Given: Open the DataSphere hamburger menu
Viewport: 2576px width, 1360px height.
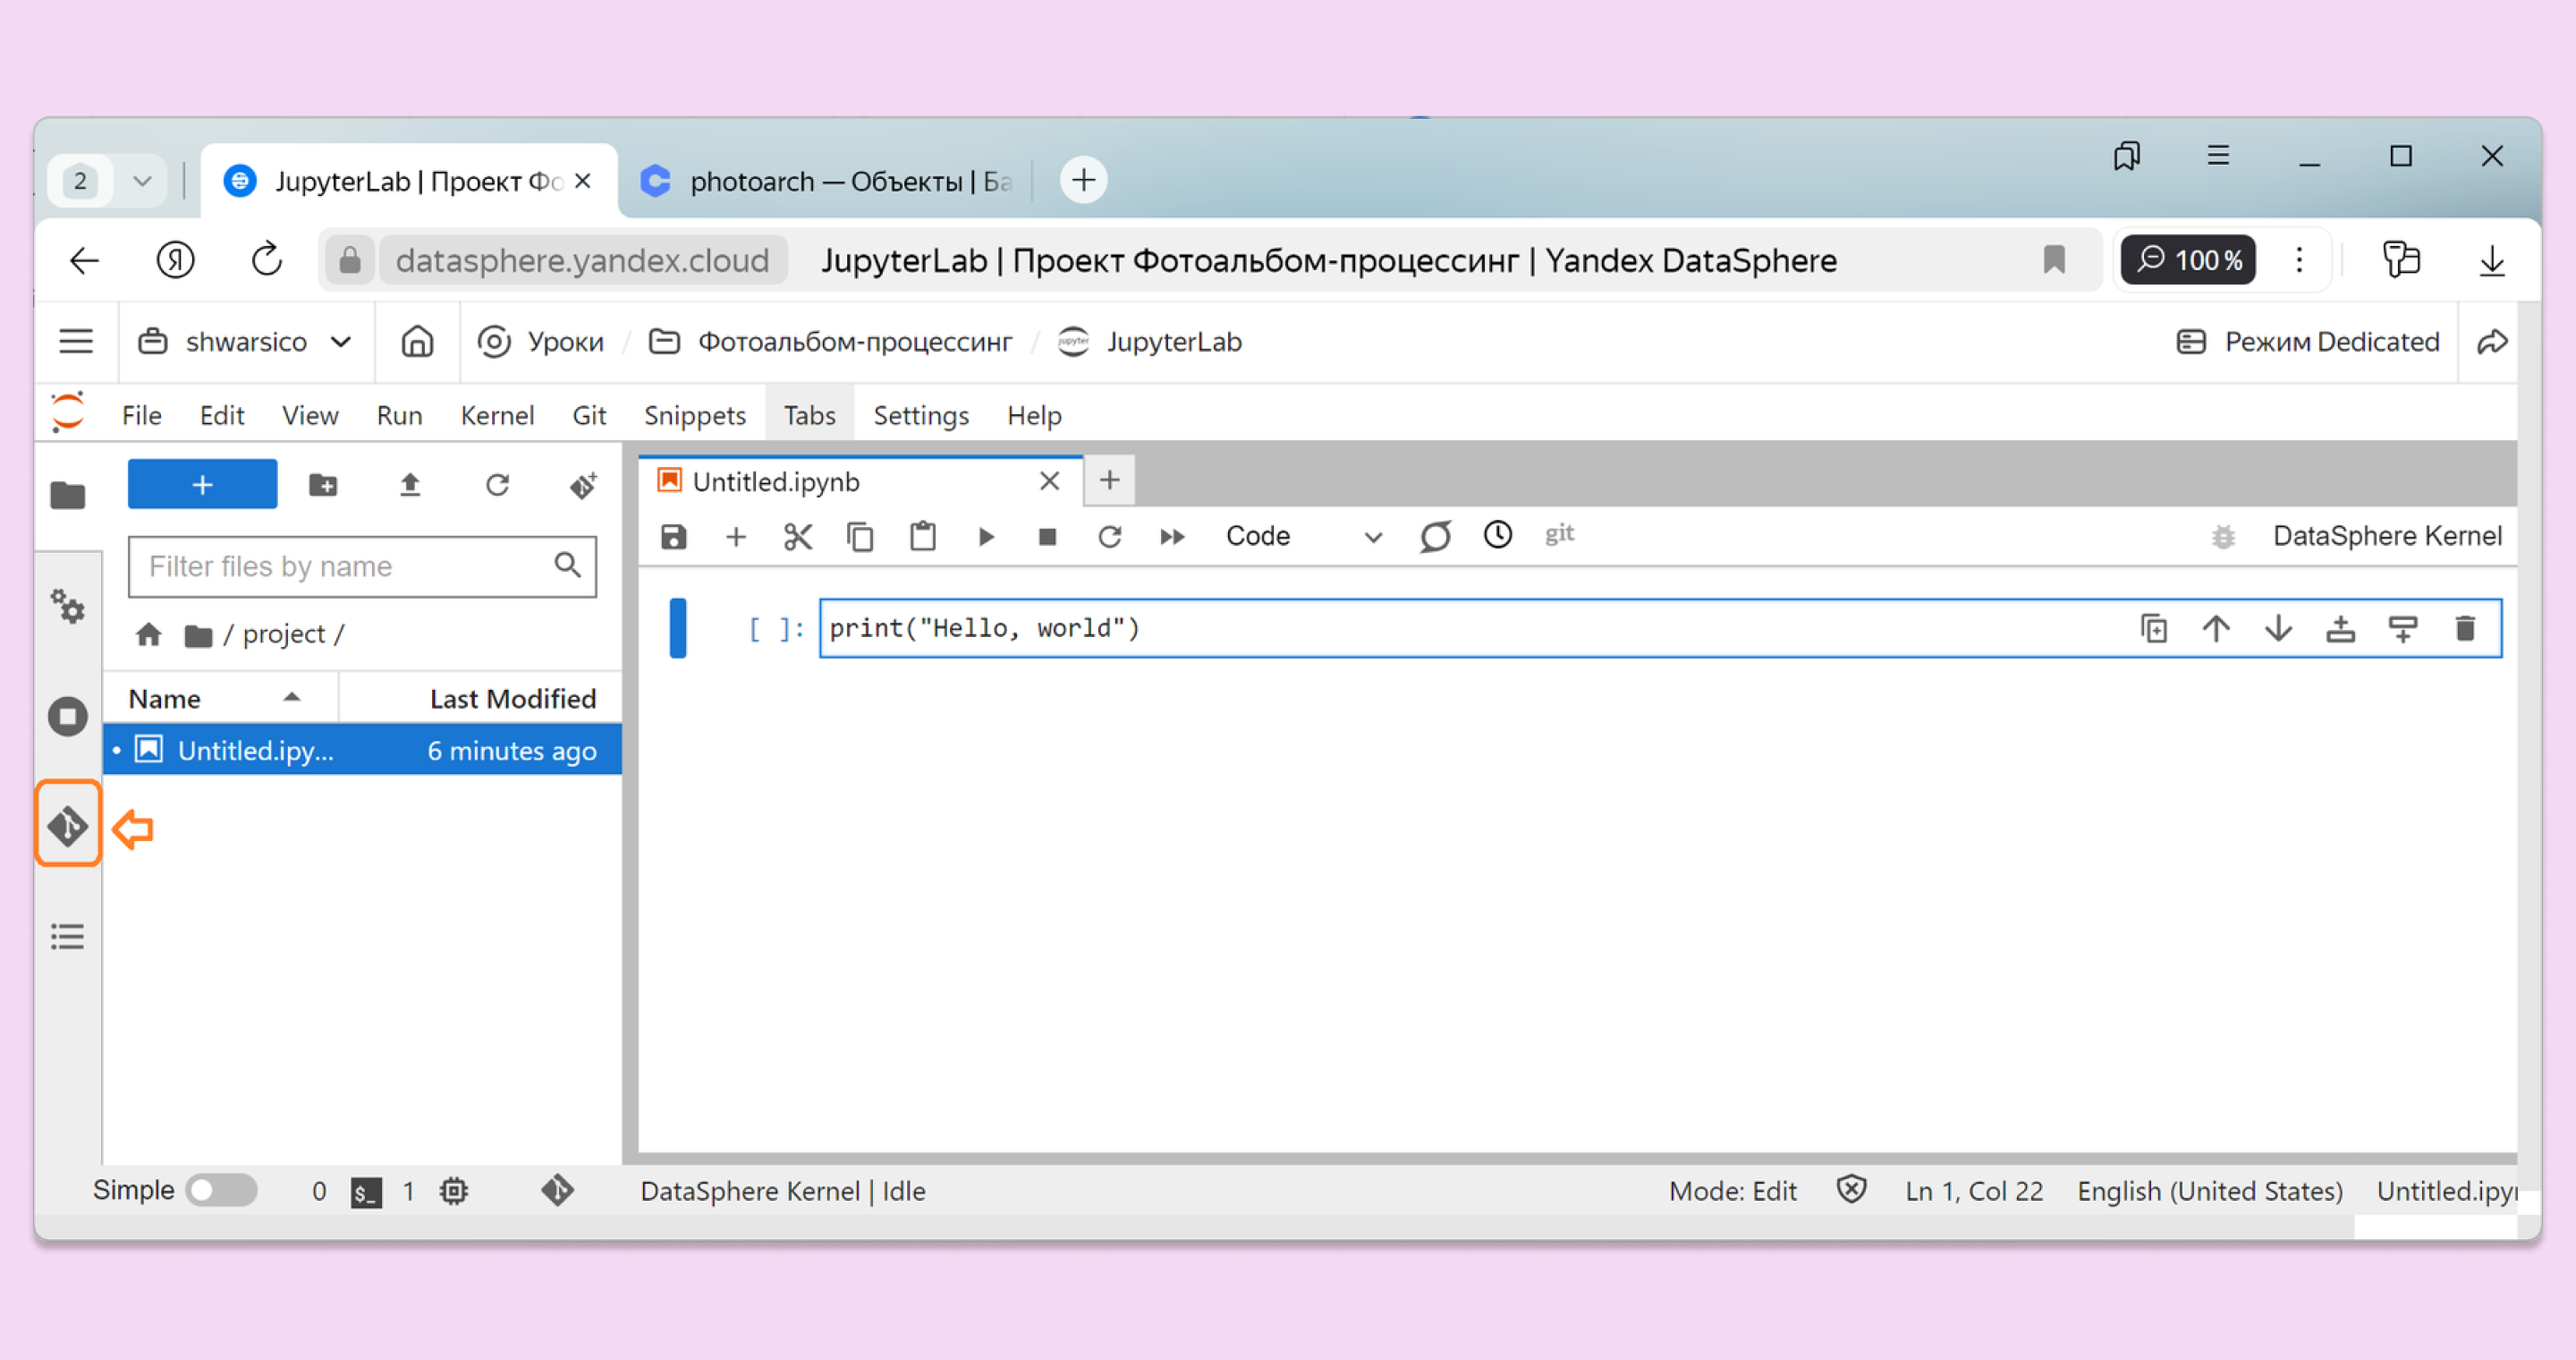Looking at the screenshot, I should point(76,342).
